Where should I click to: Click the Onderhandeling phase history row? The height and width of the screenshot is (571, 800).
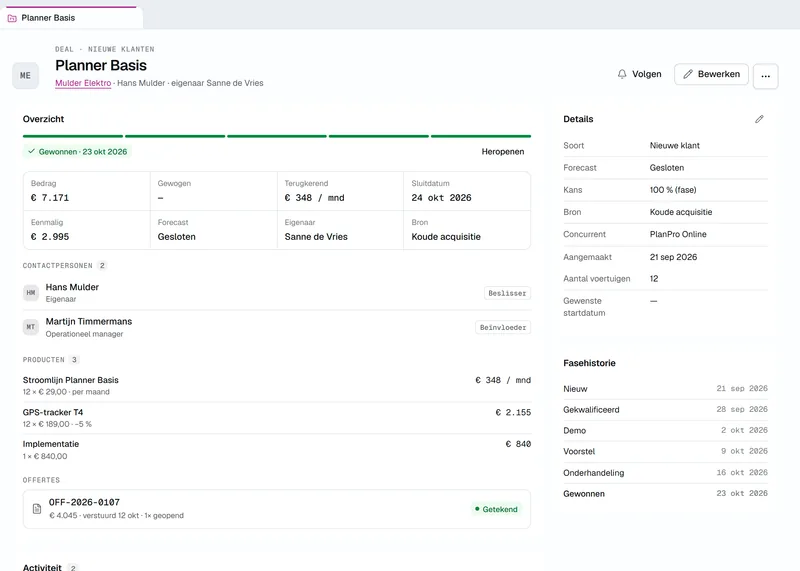[x=665, y=473]
